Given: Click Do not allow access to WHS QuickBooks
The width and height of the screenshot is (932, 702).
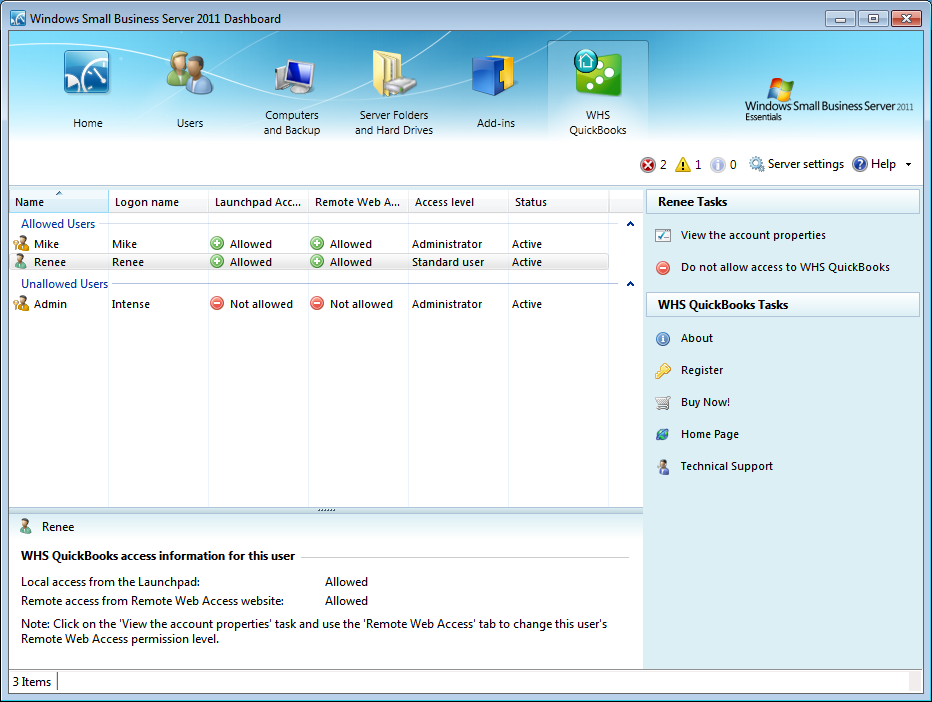Looking at the screenshot, I should pyautogui.click(x=784, y=268).
